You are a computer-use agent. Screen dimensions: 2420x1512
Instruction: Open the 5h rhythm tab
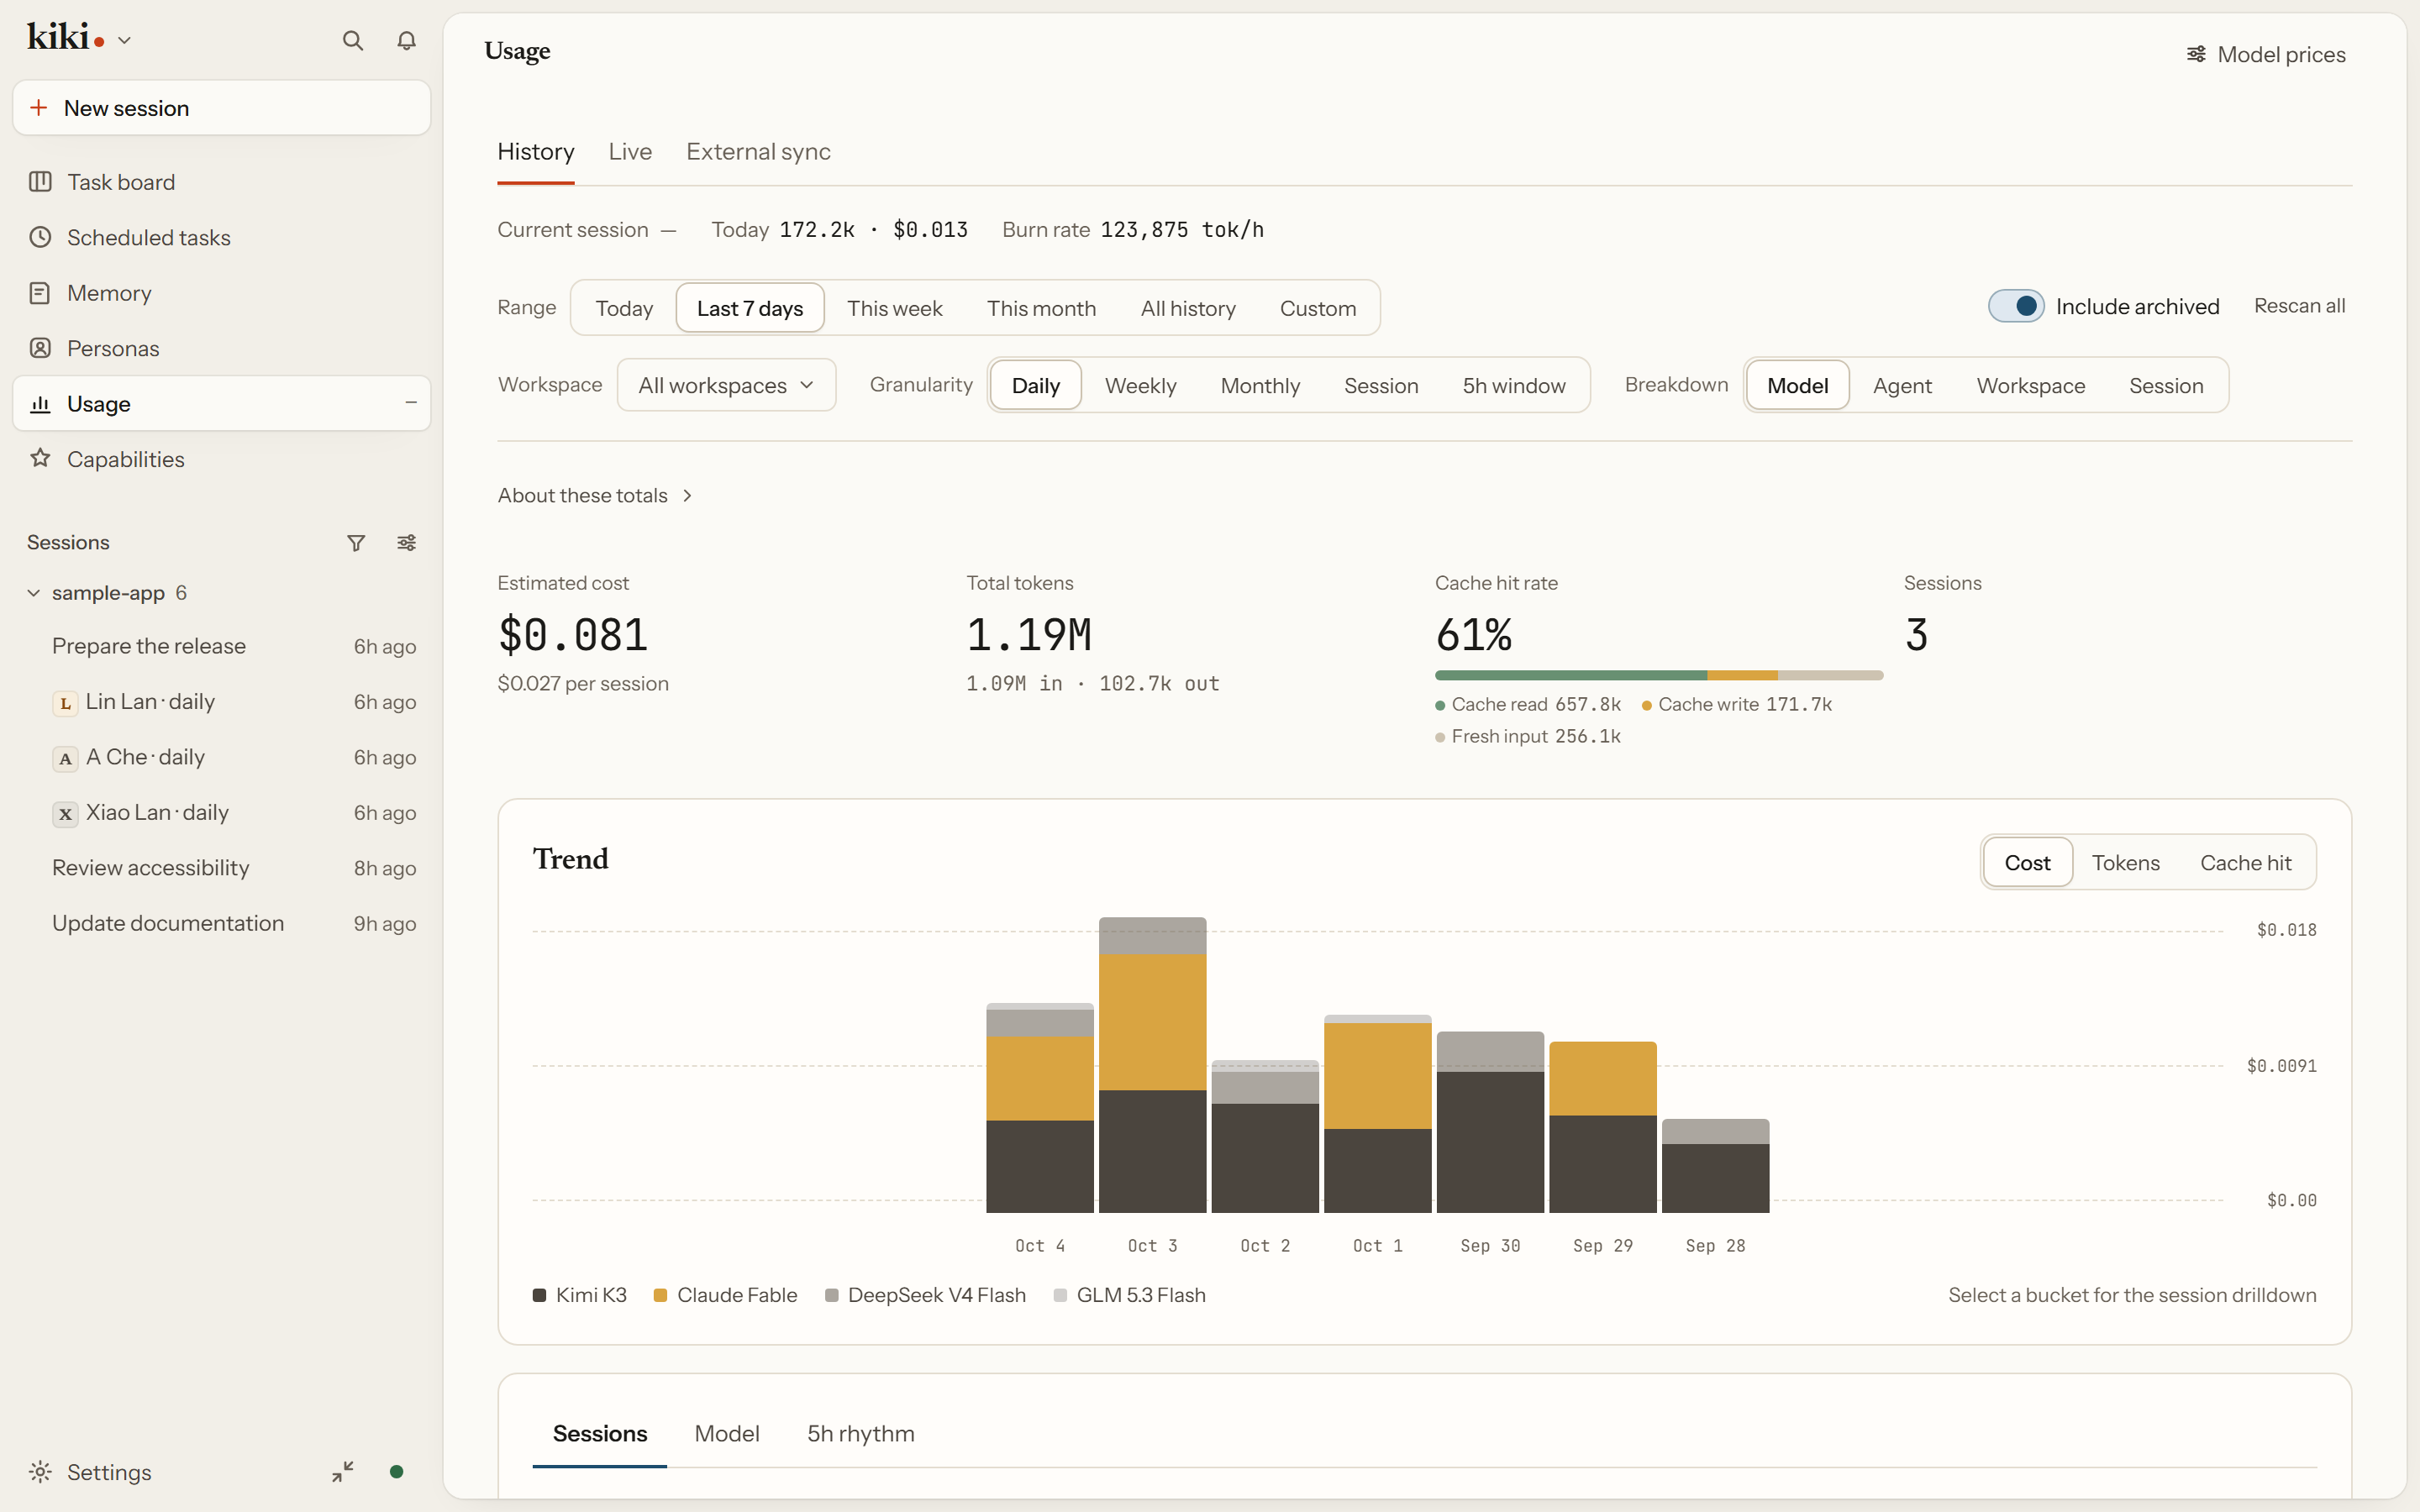pyautogui.click(x=861, y=1433)
